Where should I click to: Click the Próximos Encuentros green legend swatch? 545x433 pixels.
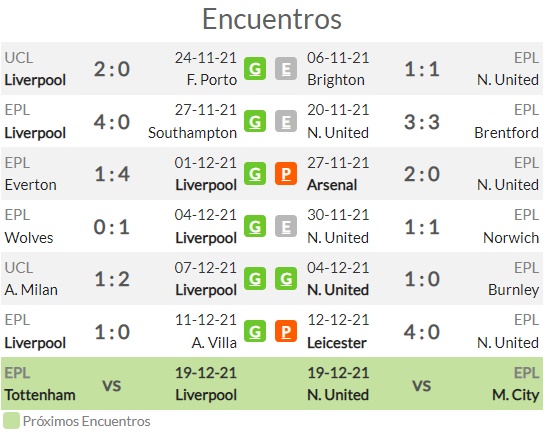click(x=11, y=421)
